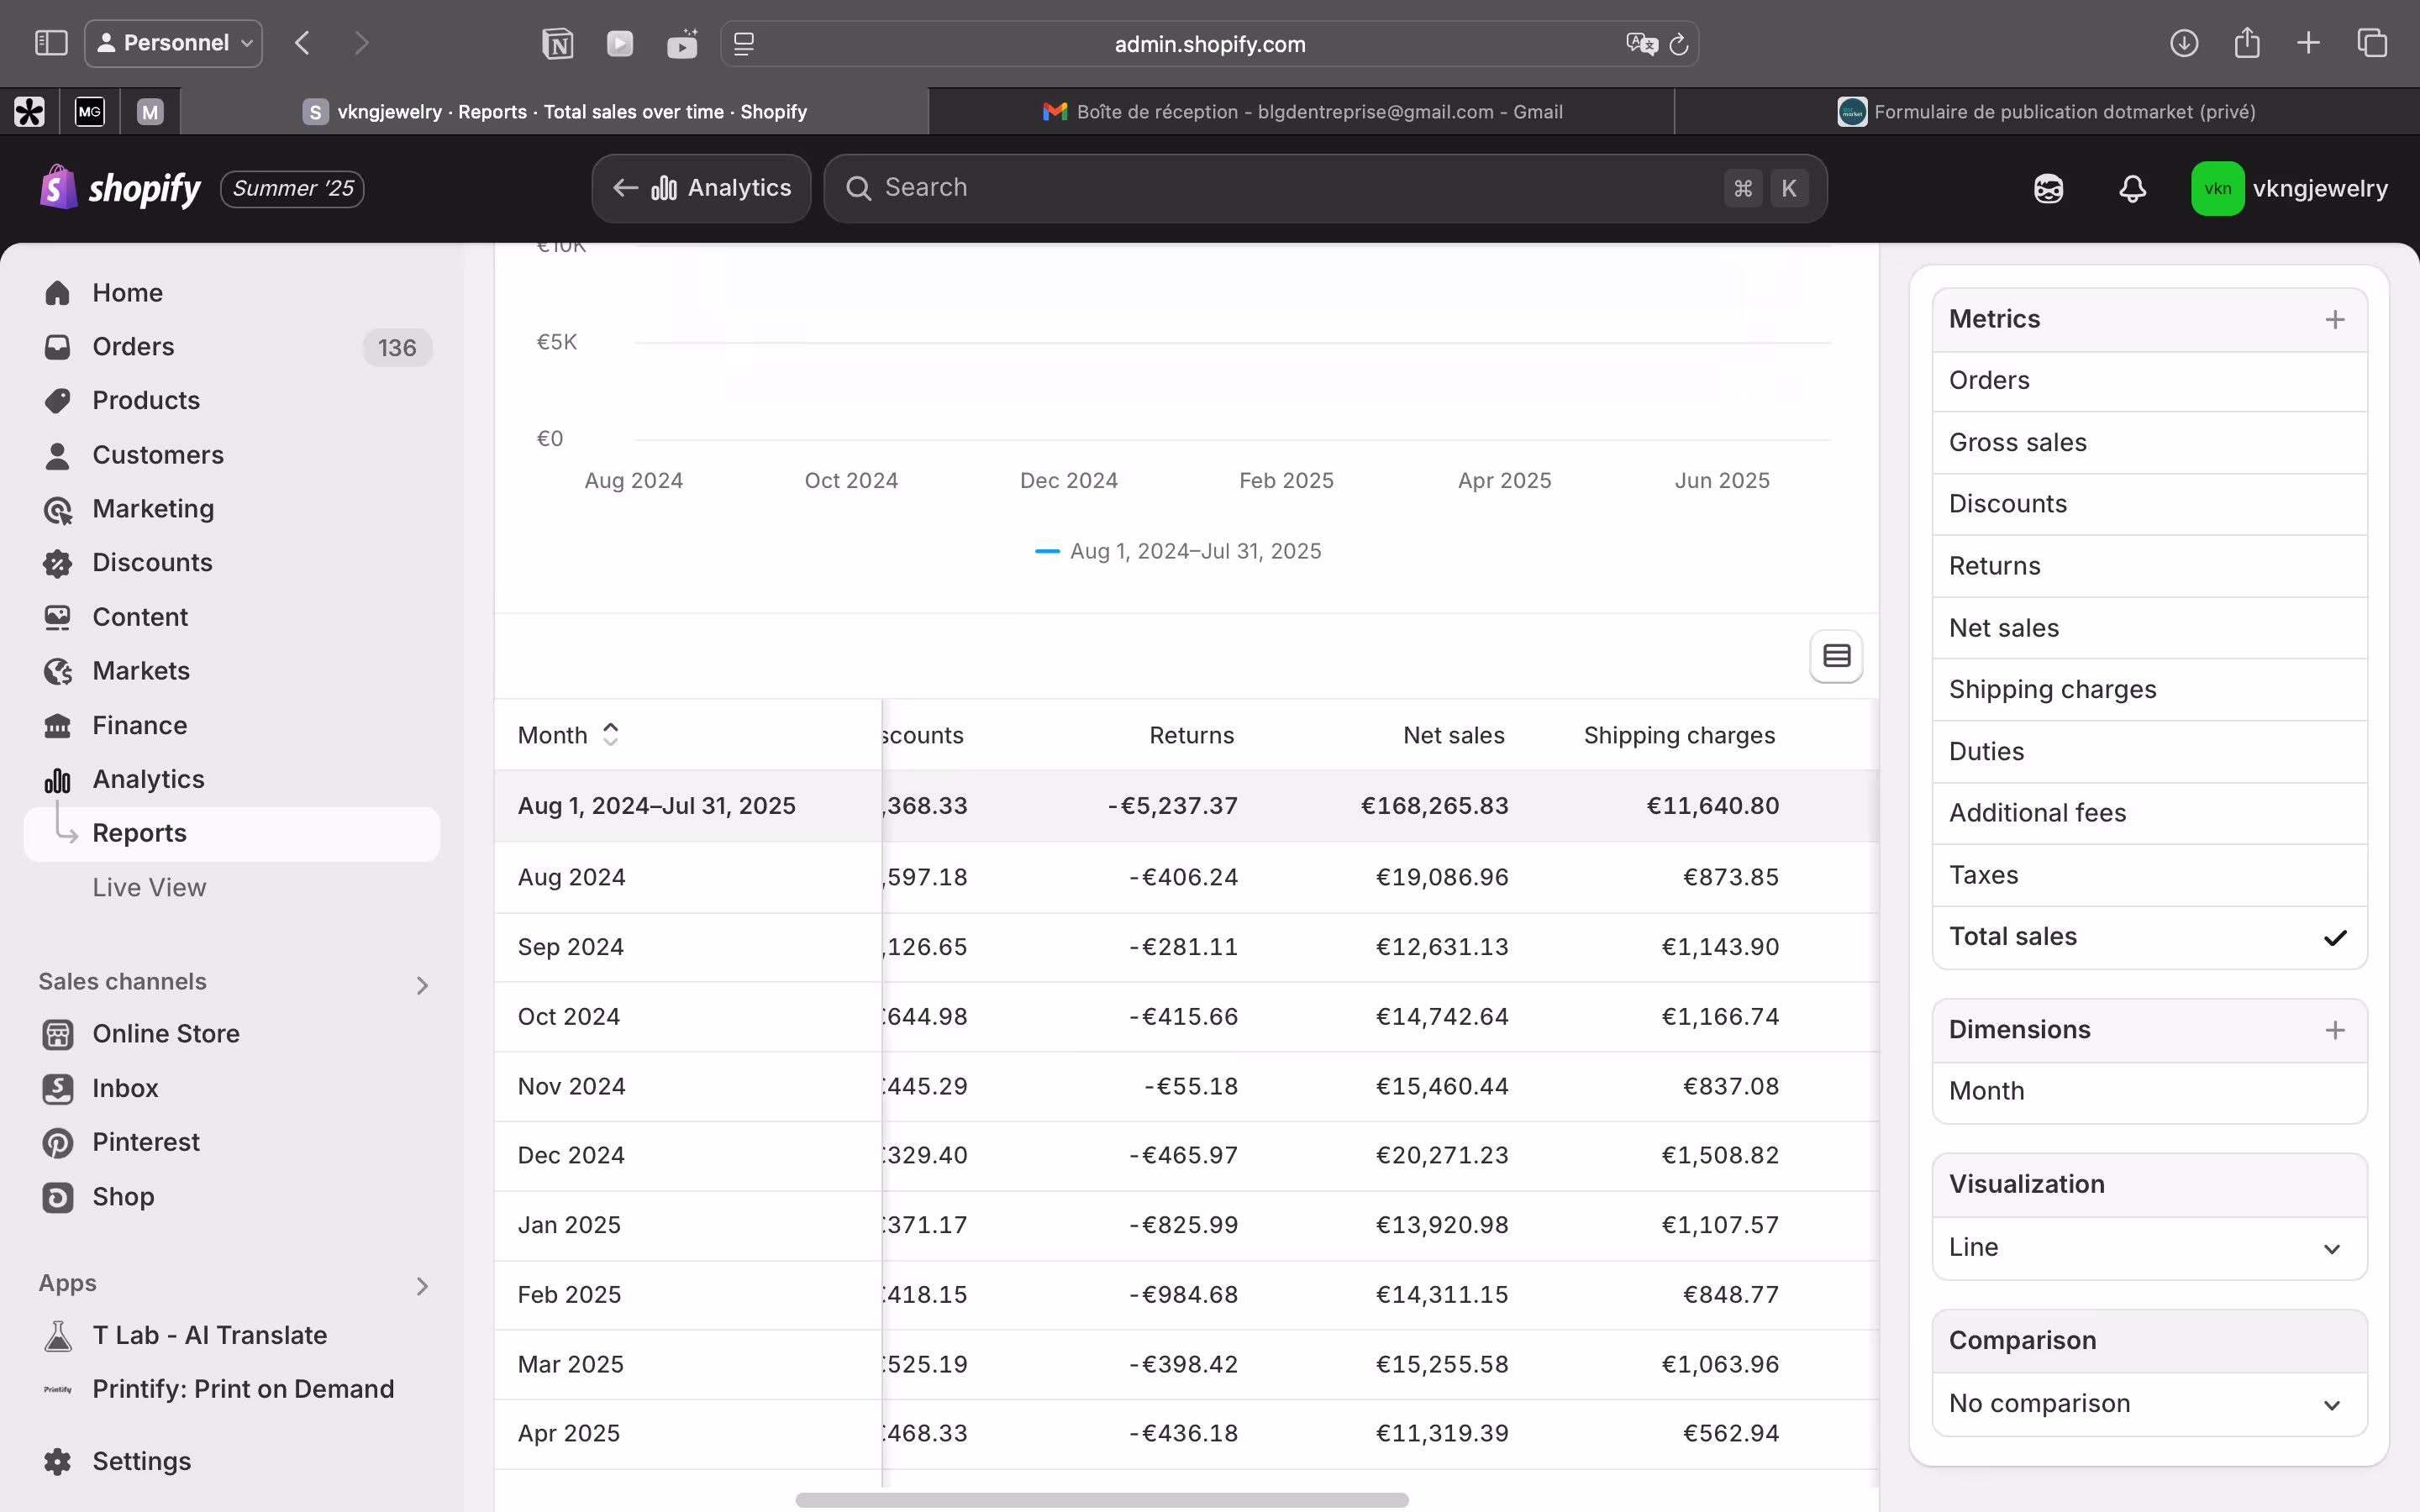
Task: Go back to Analytics
Action: point(702,188)
